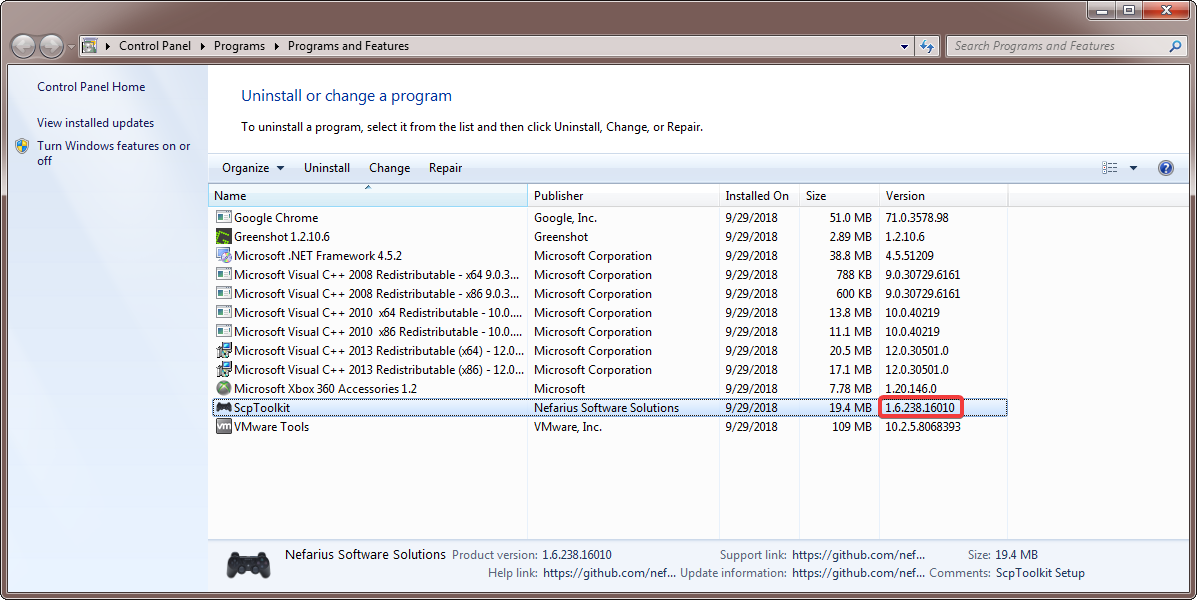1197x600 pixels.
Task: Click the gamepad image in details pane
Action: pos(248,565)
